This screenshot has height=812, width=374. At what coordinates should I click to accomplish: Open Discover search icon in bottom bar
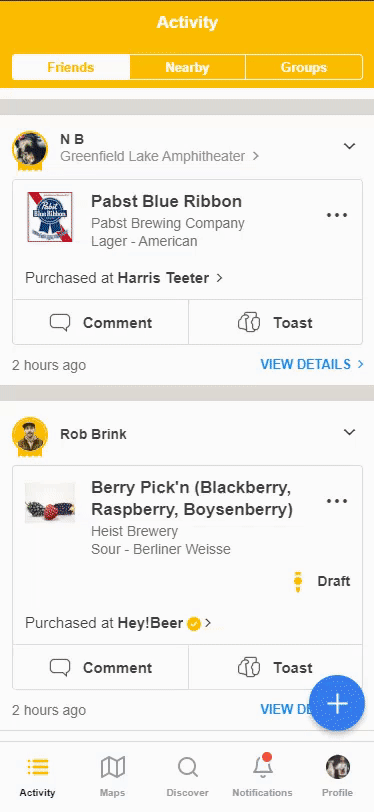pos(188,767)
